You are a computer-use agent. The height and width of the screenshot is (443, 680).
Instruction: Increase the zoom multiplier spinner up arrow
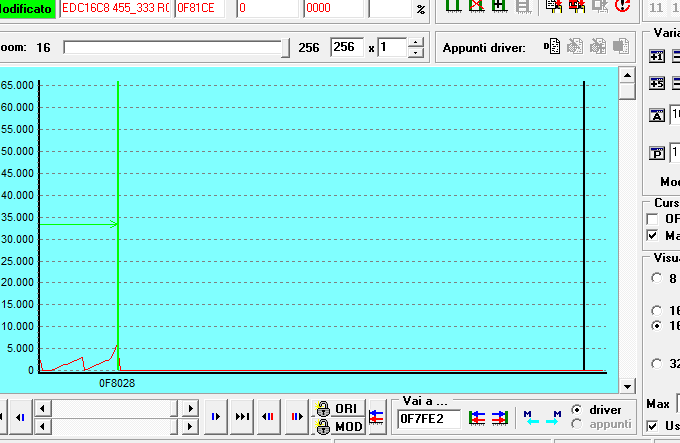(416, 42)
